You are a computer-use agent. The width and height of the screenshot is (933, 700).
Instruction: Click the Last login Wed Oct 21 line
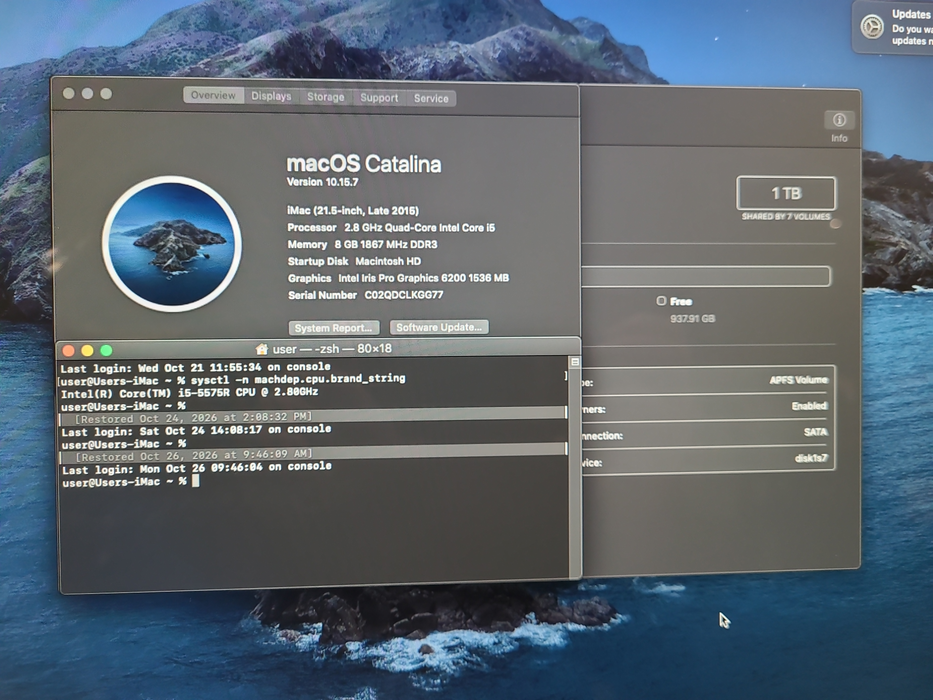pos(195,367)
